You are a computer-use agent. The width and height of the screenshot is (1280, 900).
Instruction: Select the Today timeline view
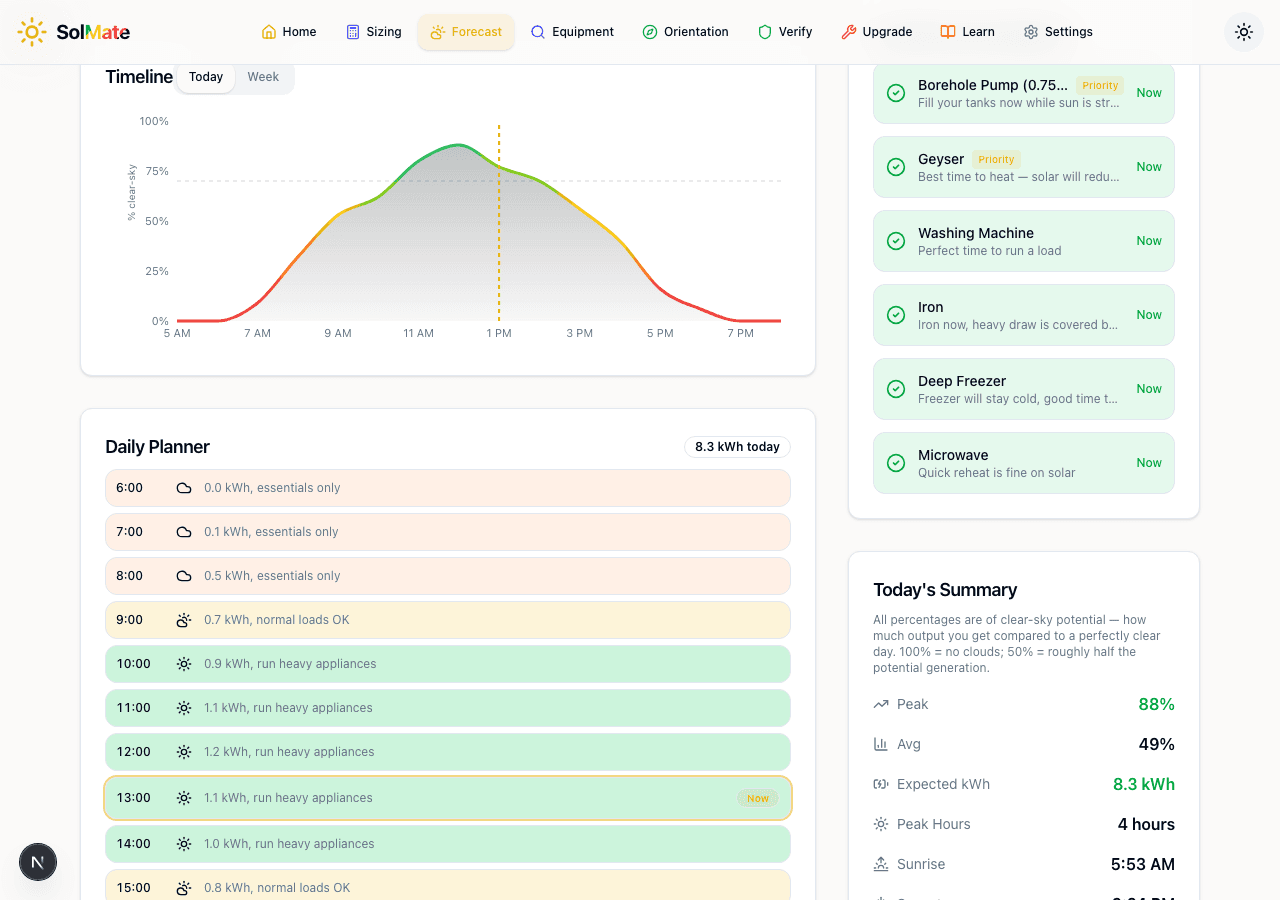click(x=206, y=77)
